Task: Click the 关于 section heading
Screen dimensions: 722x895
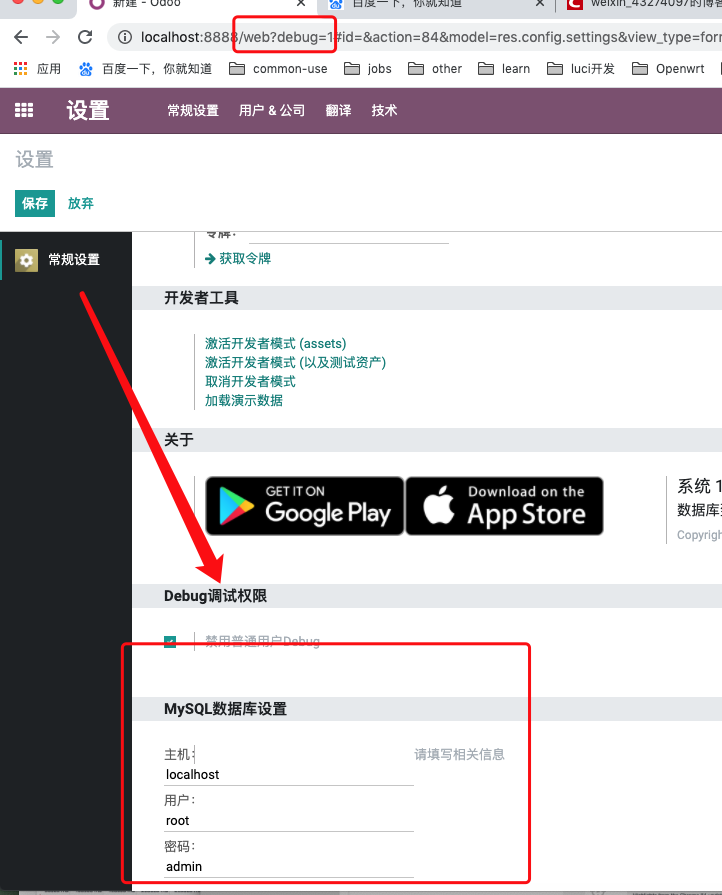Action: point(179,440)
